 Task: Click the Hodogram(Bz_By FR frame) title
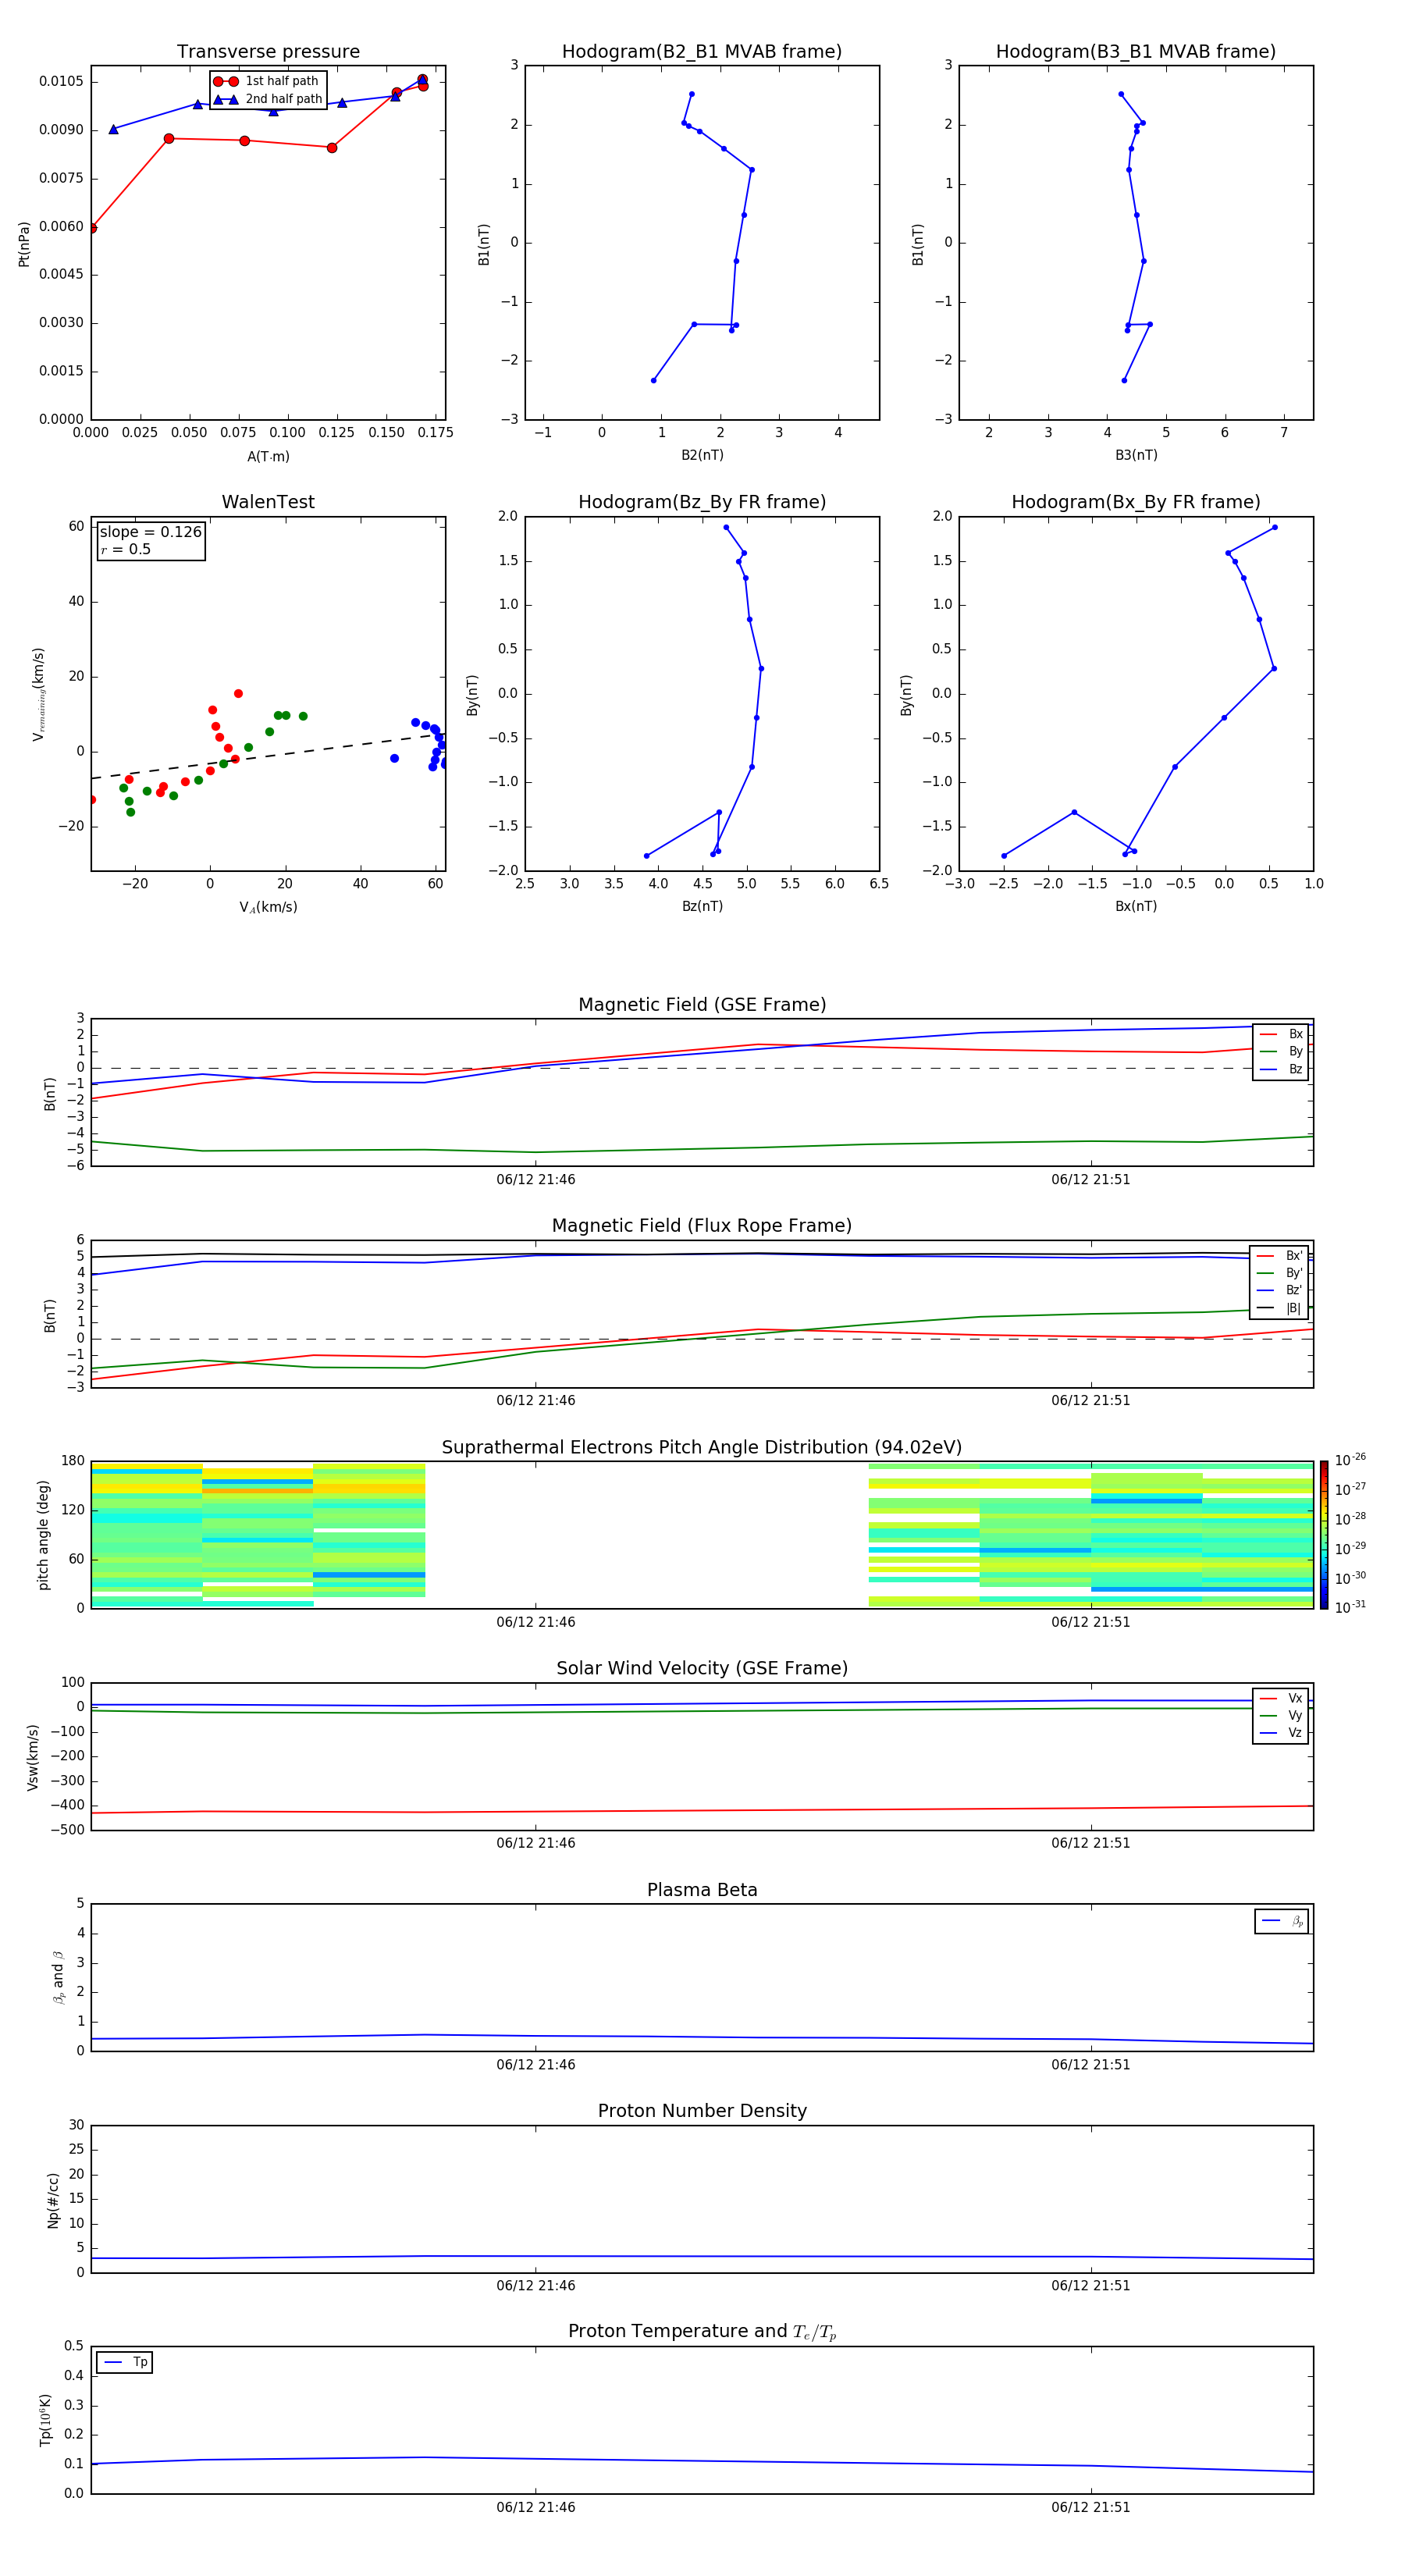click(x=702, y=502)
